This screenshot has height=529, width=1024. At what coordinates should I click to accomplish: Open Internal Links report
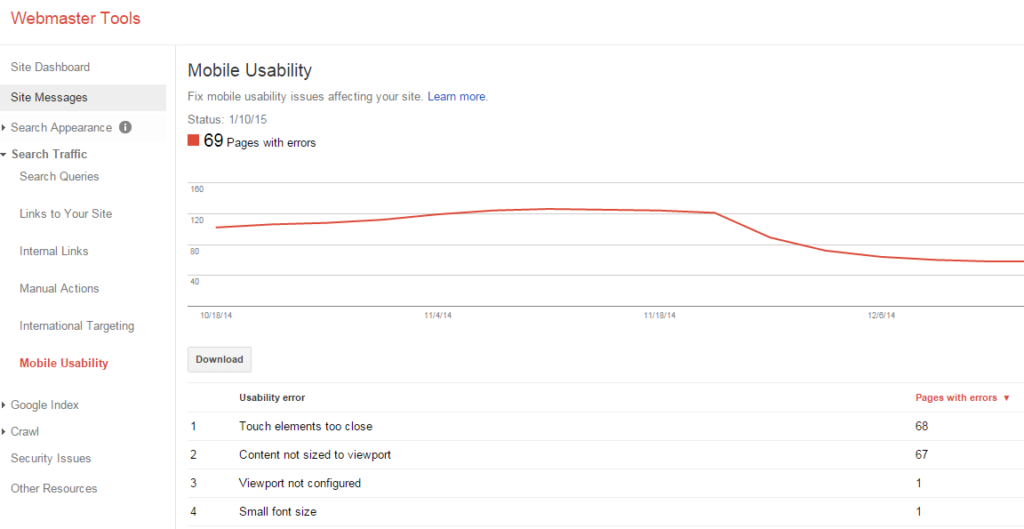54,251
